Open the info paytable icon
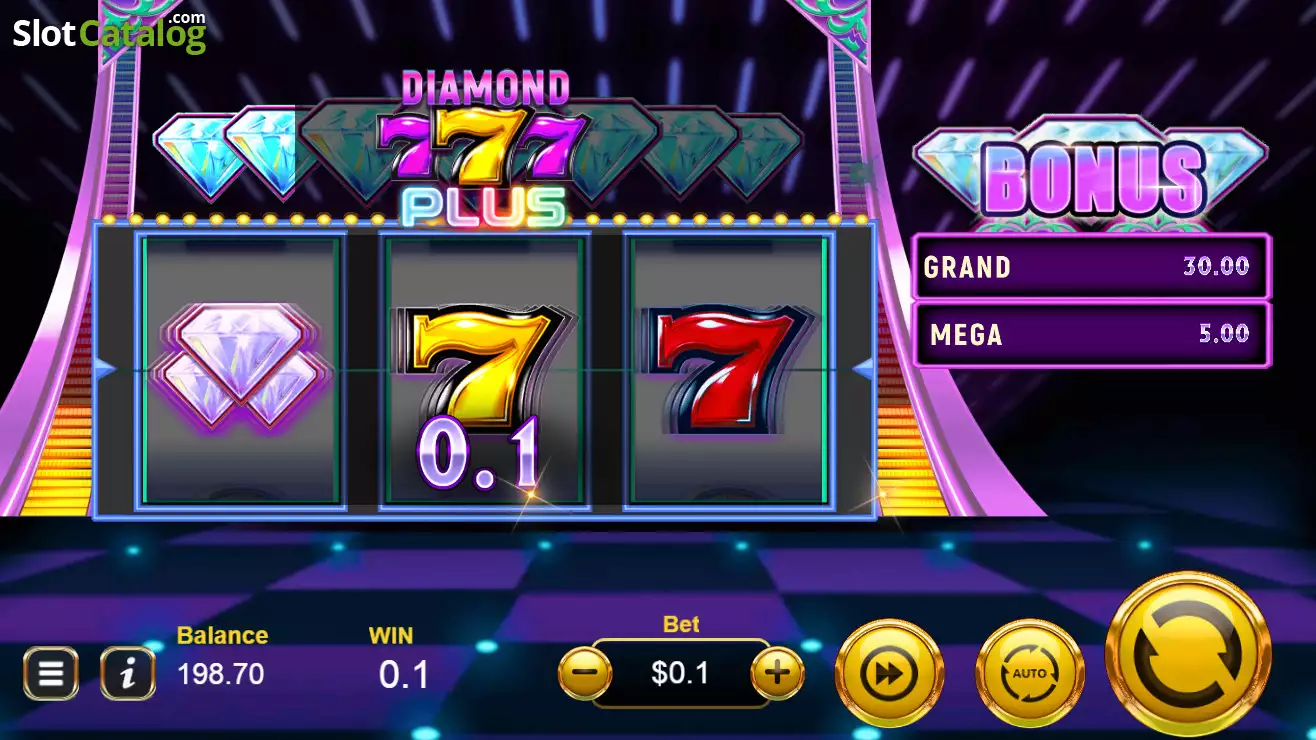Screen dimensions: 1316x740 click(127, 673)
